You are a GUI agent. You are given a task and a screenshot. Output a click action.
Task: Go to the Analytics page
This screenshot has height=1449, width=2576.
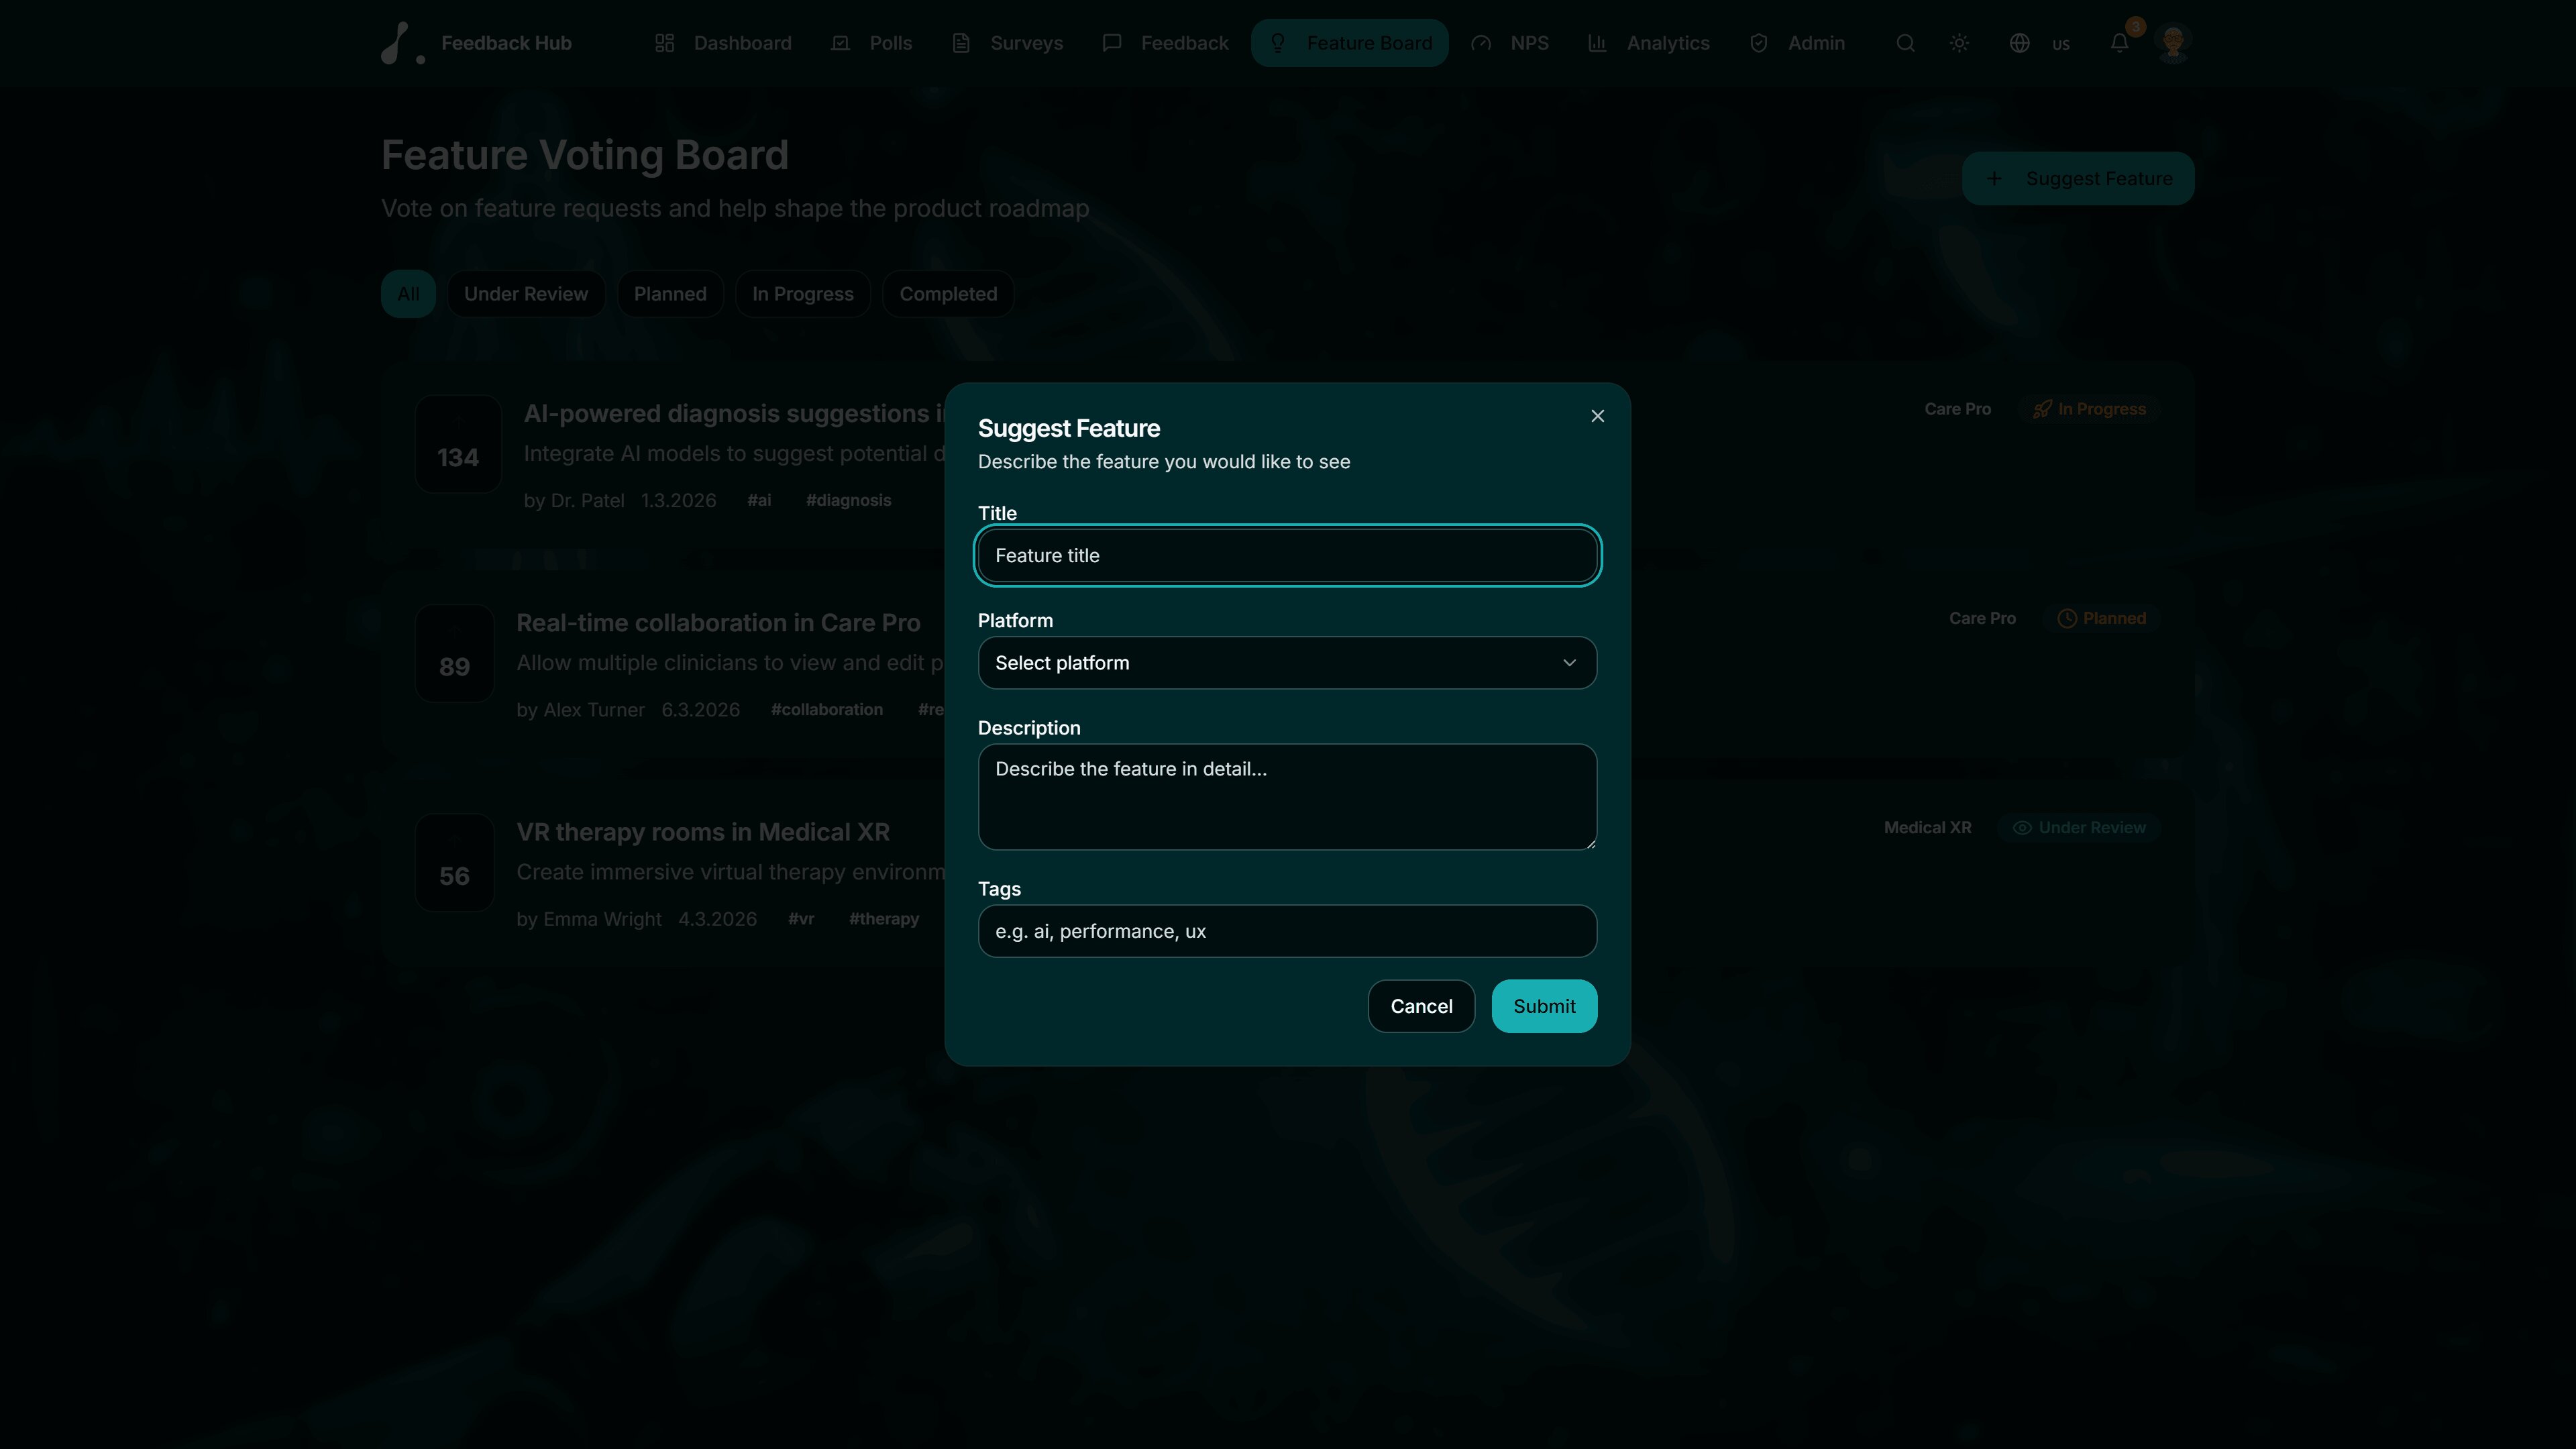point(1649,43)
